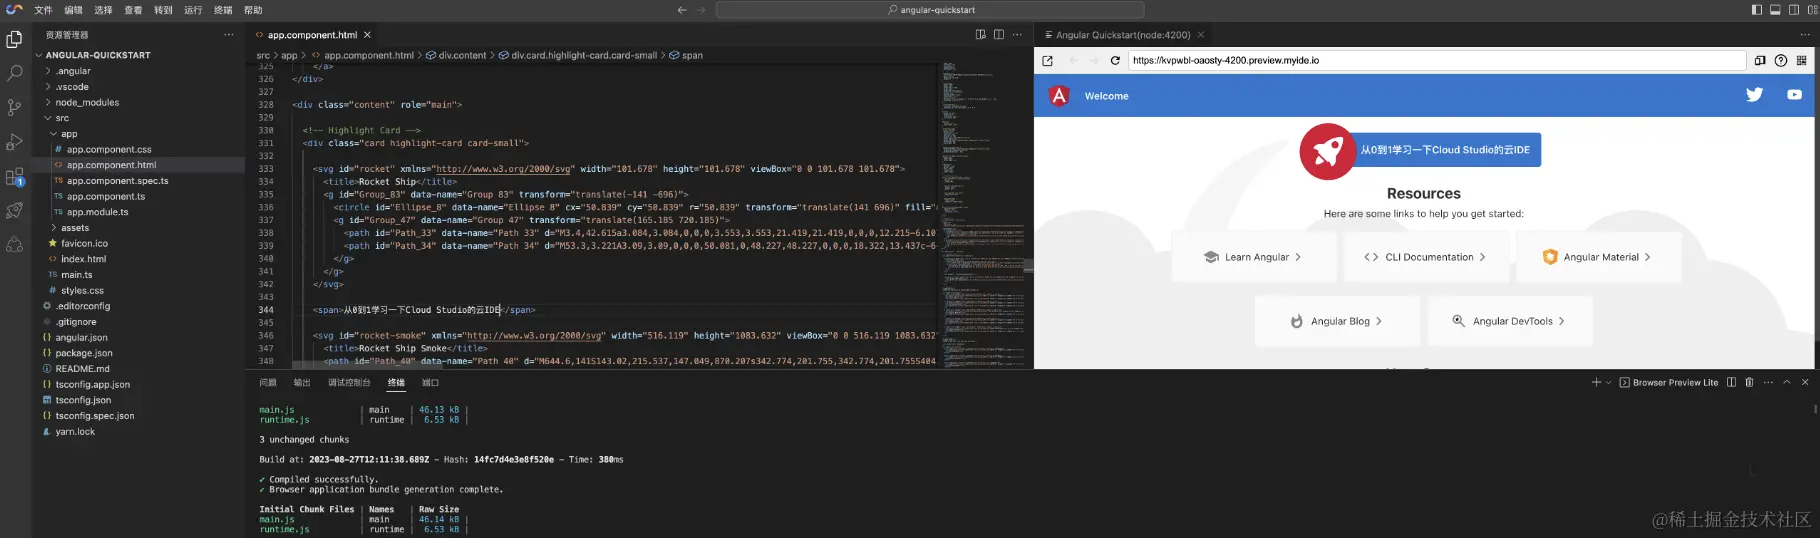Open the editor preview side icon

[x=981, y=34]
